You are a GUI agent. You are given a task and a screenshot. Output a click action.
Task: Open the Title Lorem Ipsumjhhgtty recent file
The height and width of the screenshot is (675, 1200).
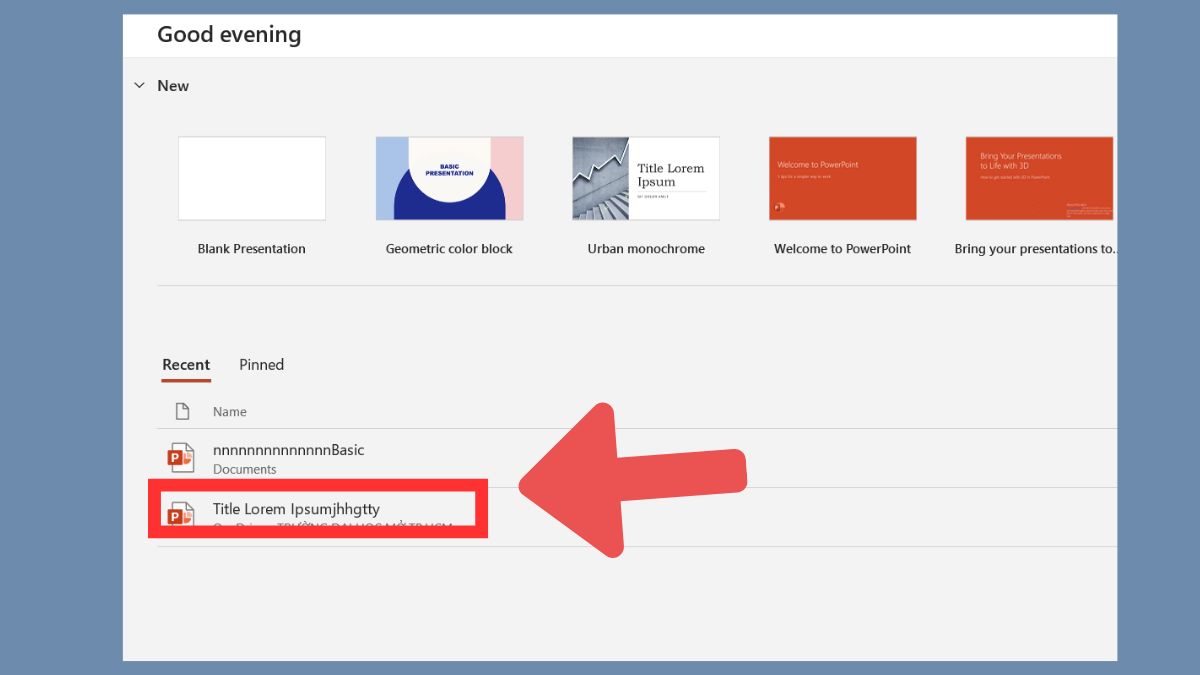coord(296,509)
